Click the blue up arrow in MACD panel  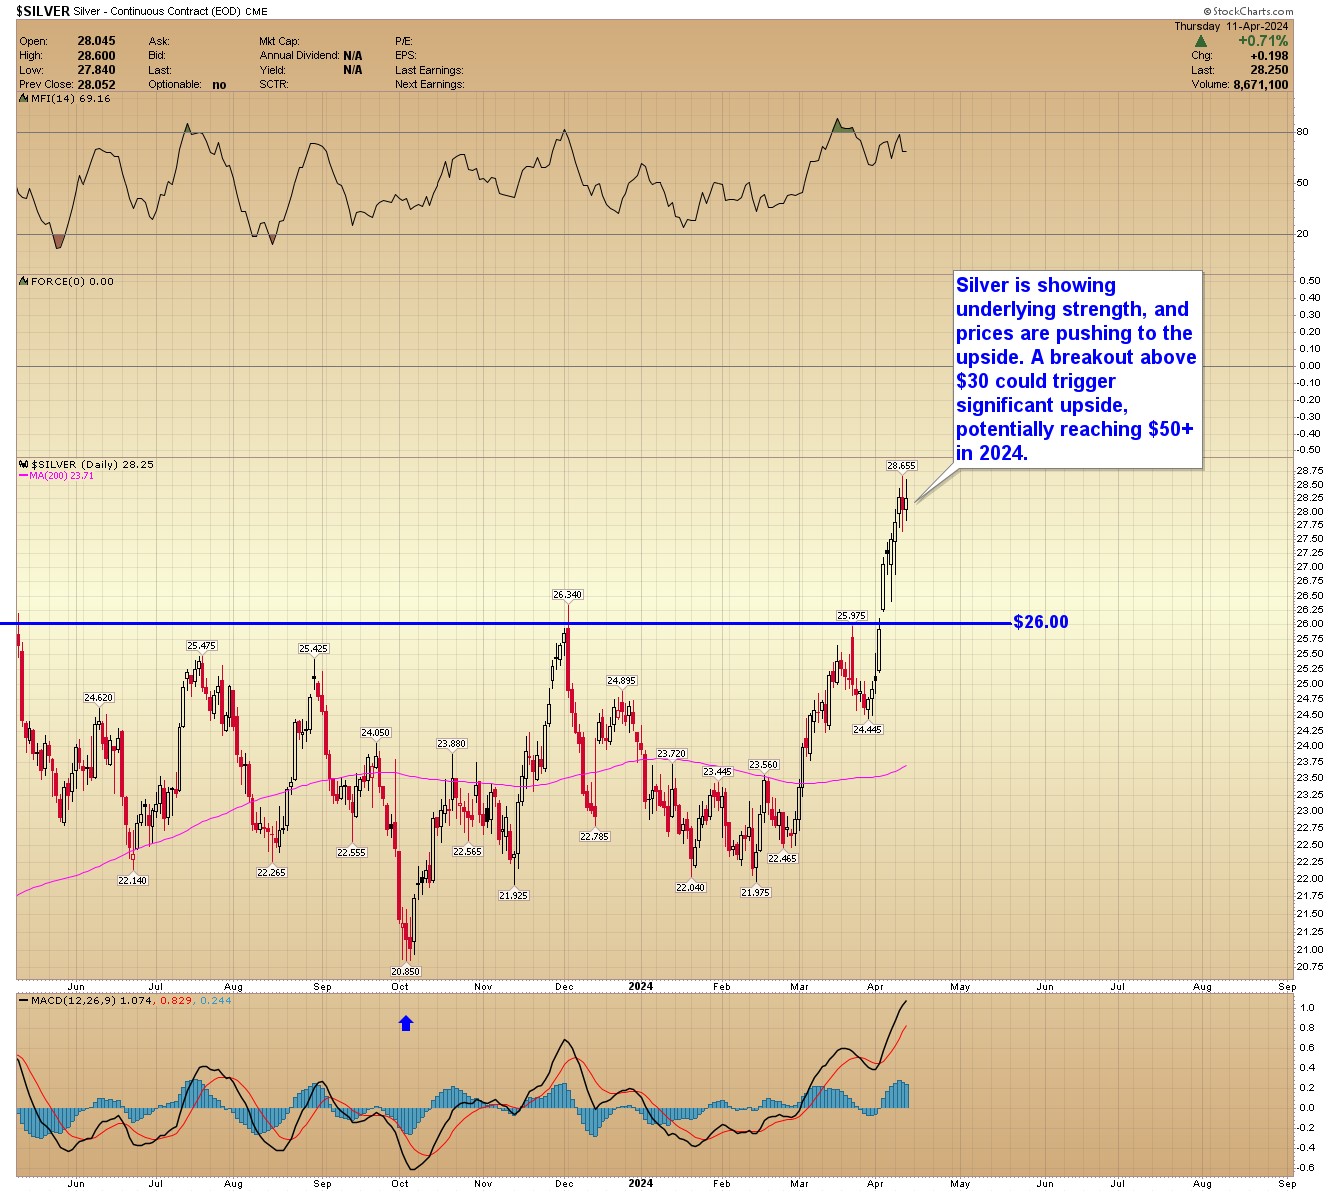406,1023
